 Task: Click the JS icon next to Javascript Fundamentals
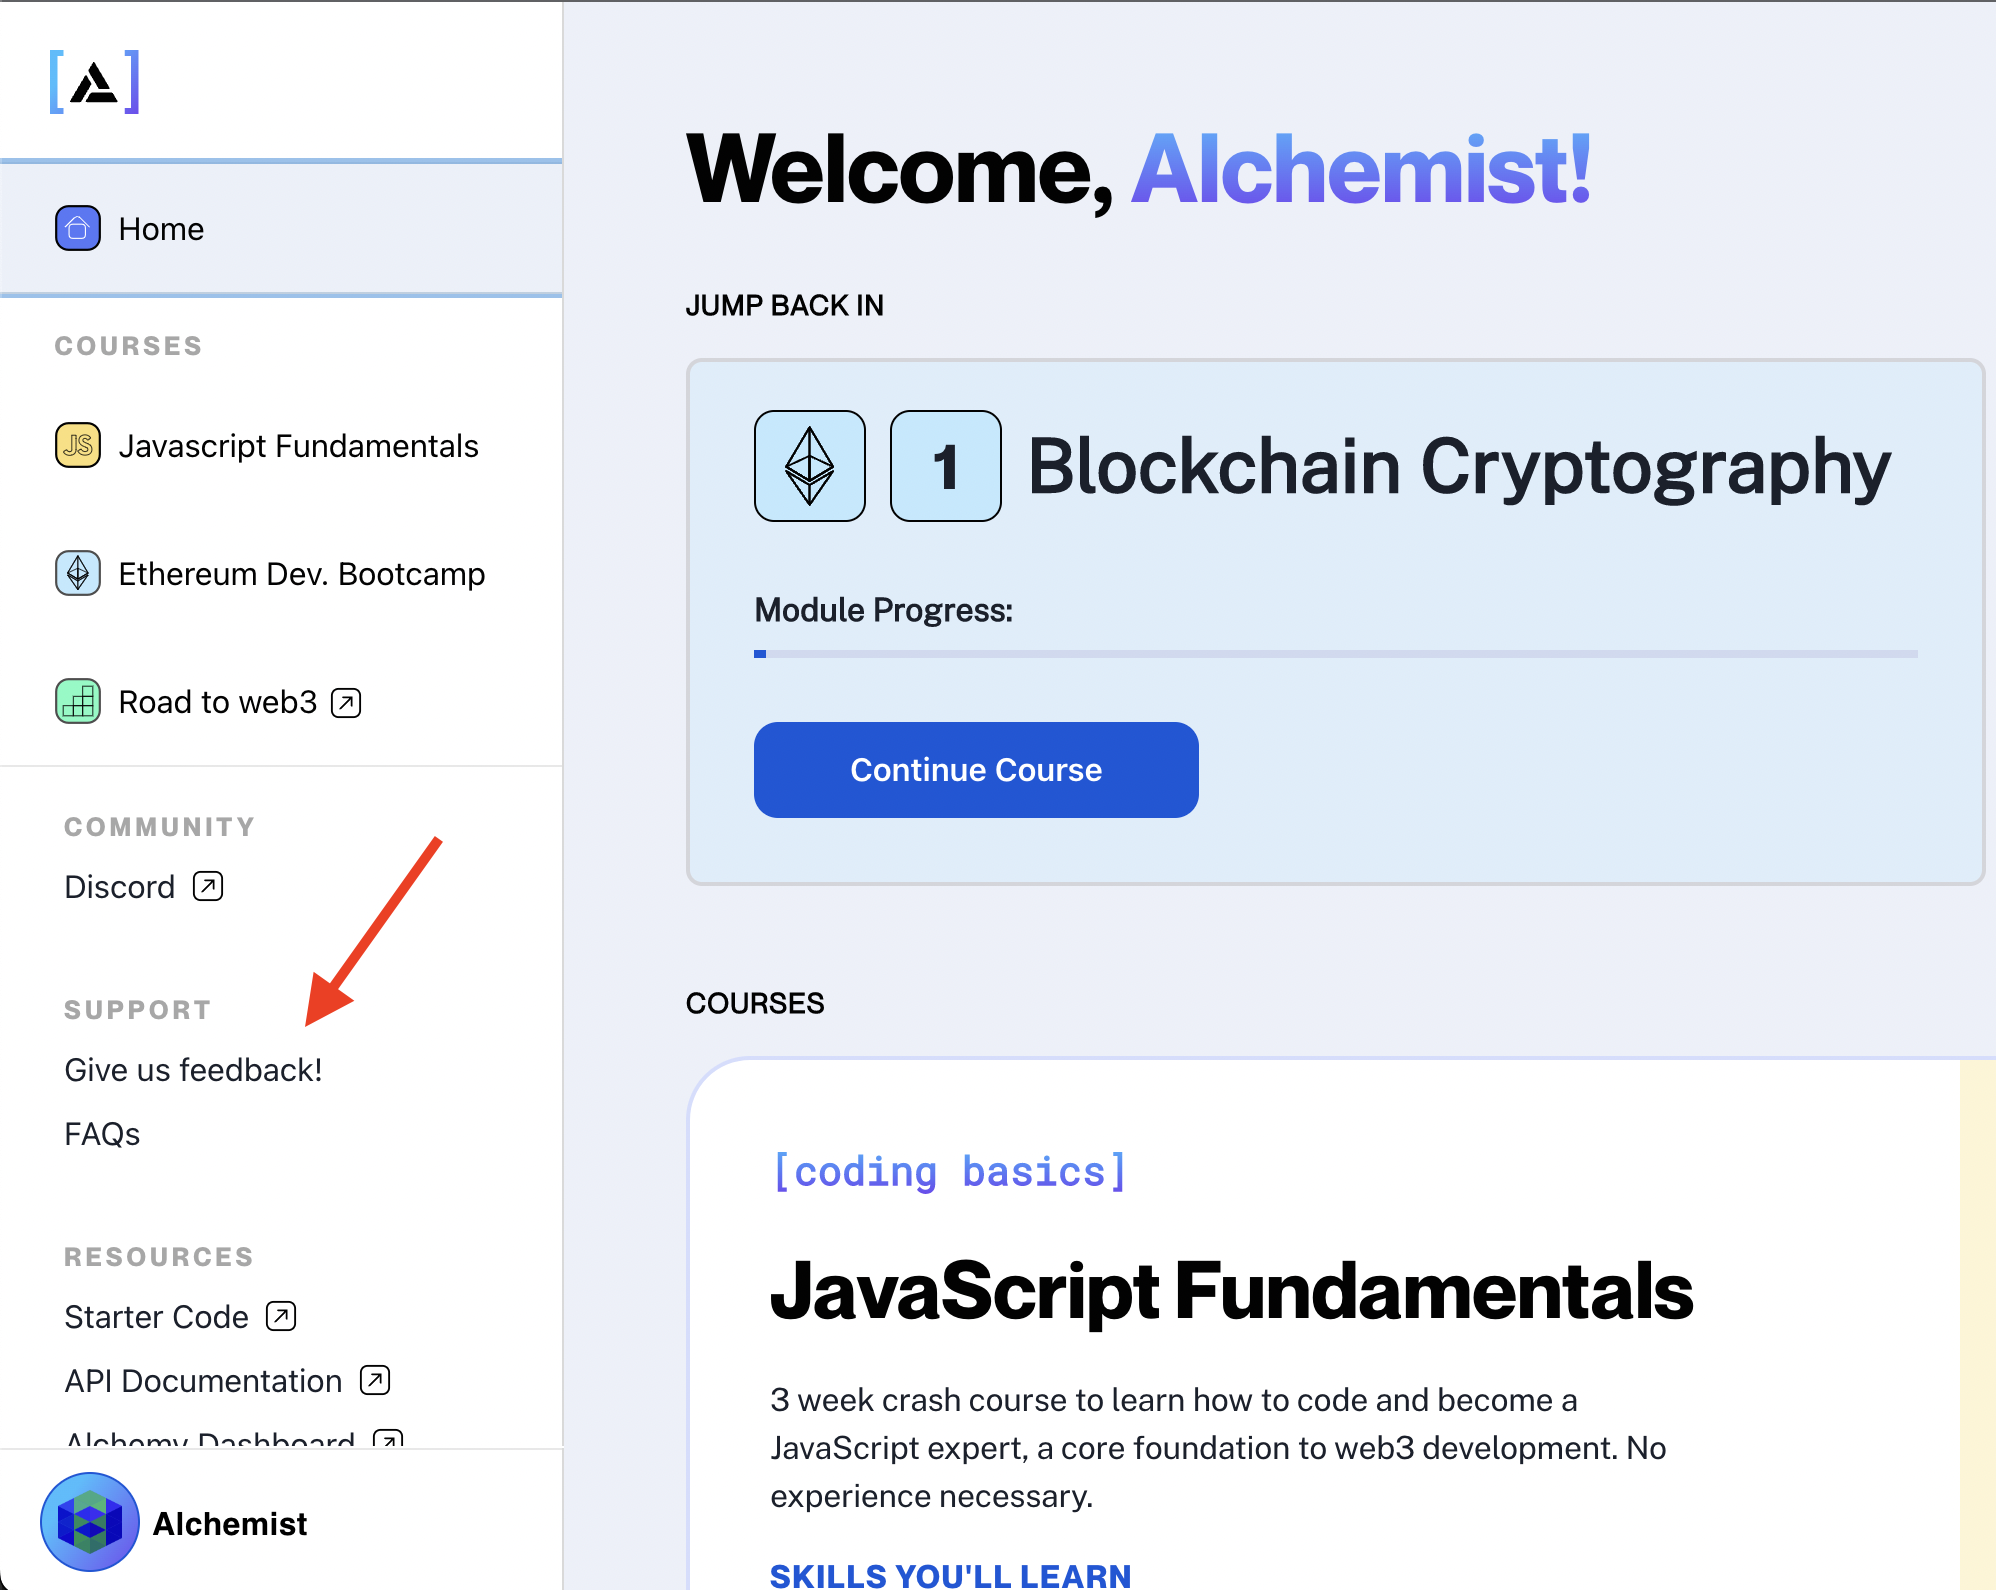(78, 446)
